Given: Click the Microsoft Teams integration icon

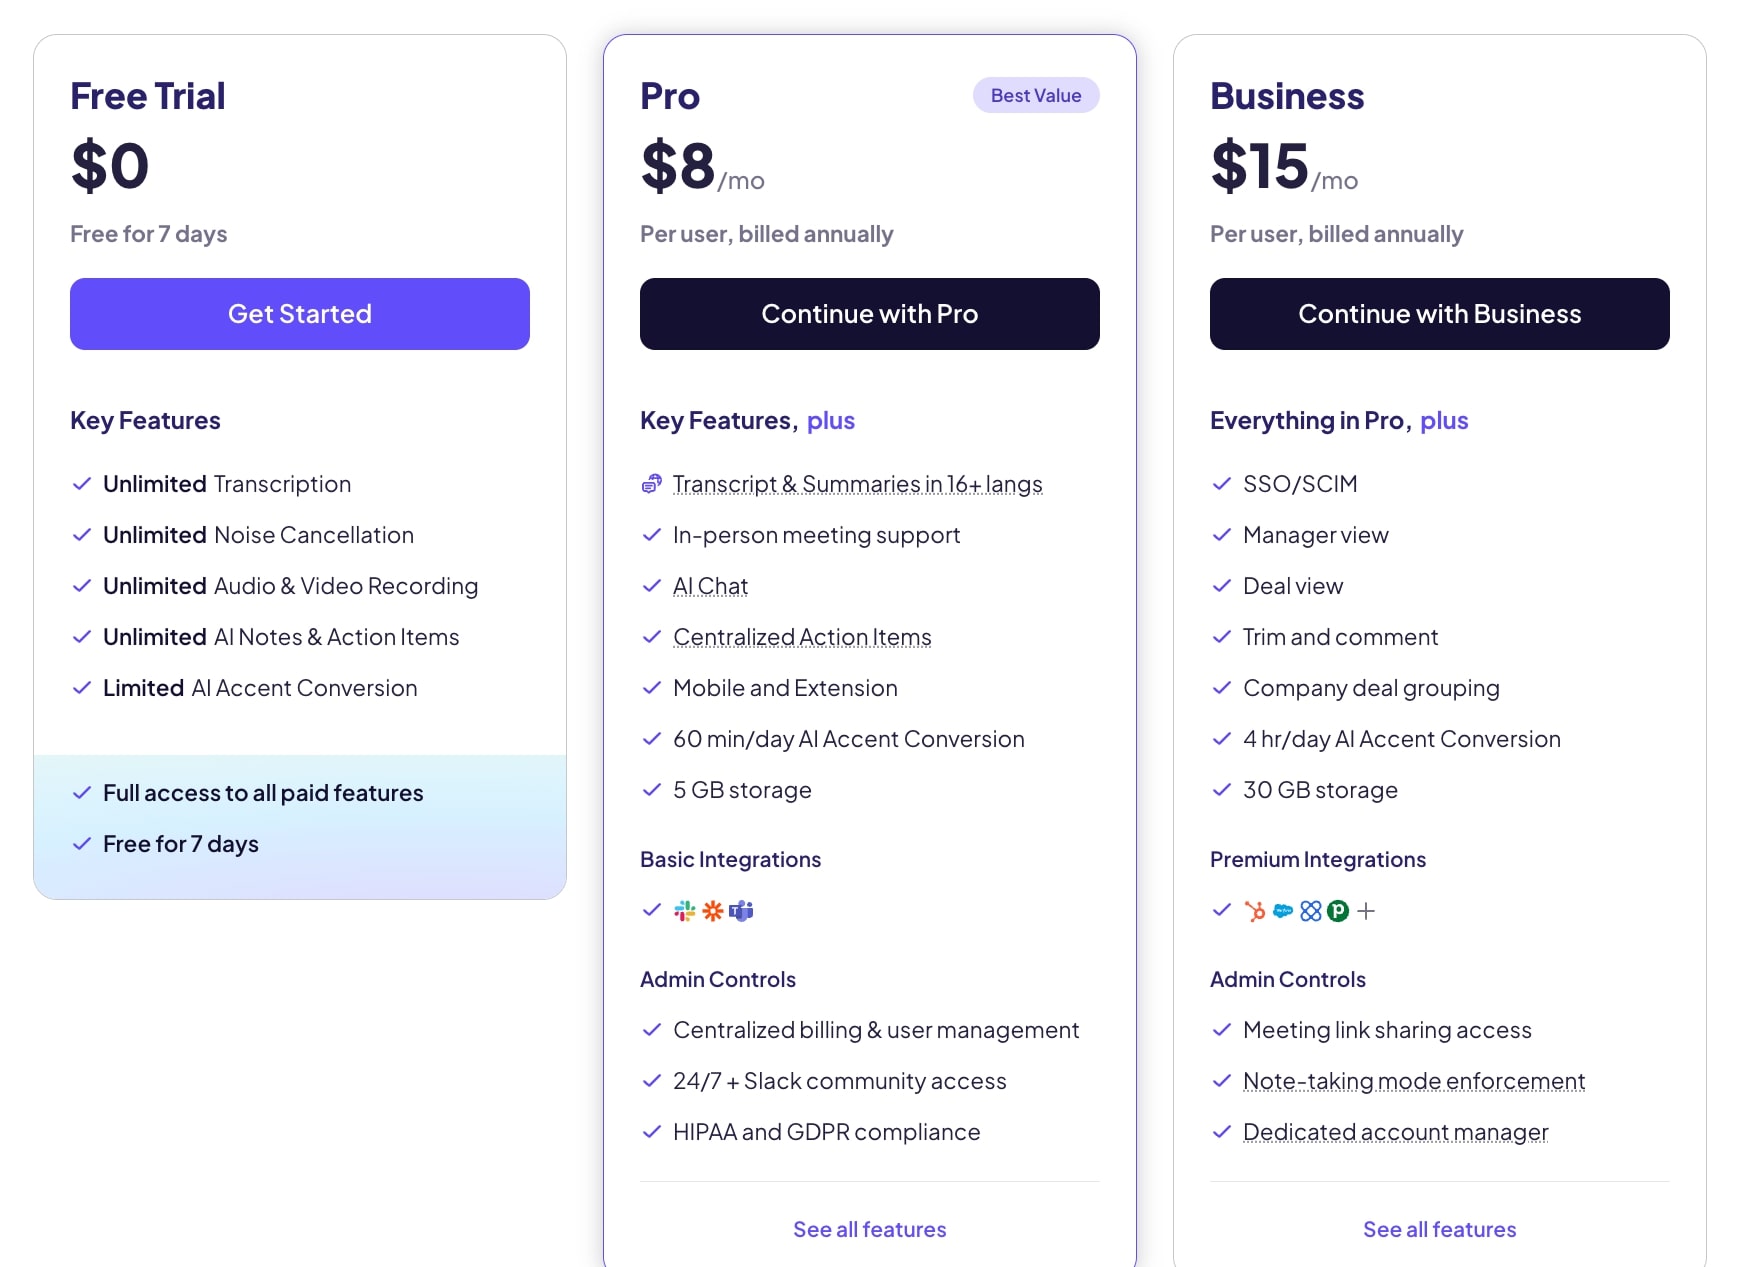Looking at the screenshot, I should pos(741,911).
